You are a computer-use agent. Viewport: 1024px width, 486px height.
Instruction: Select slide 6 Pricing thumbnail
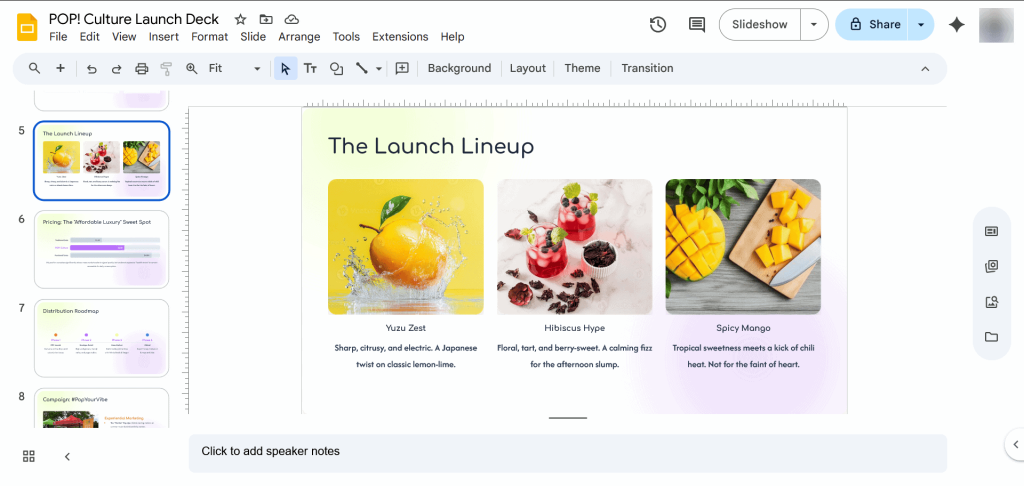[x=102, y=249]
